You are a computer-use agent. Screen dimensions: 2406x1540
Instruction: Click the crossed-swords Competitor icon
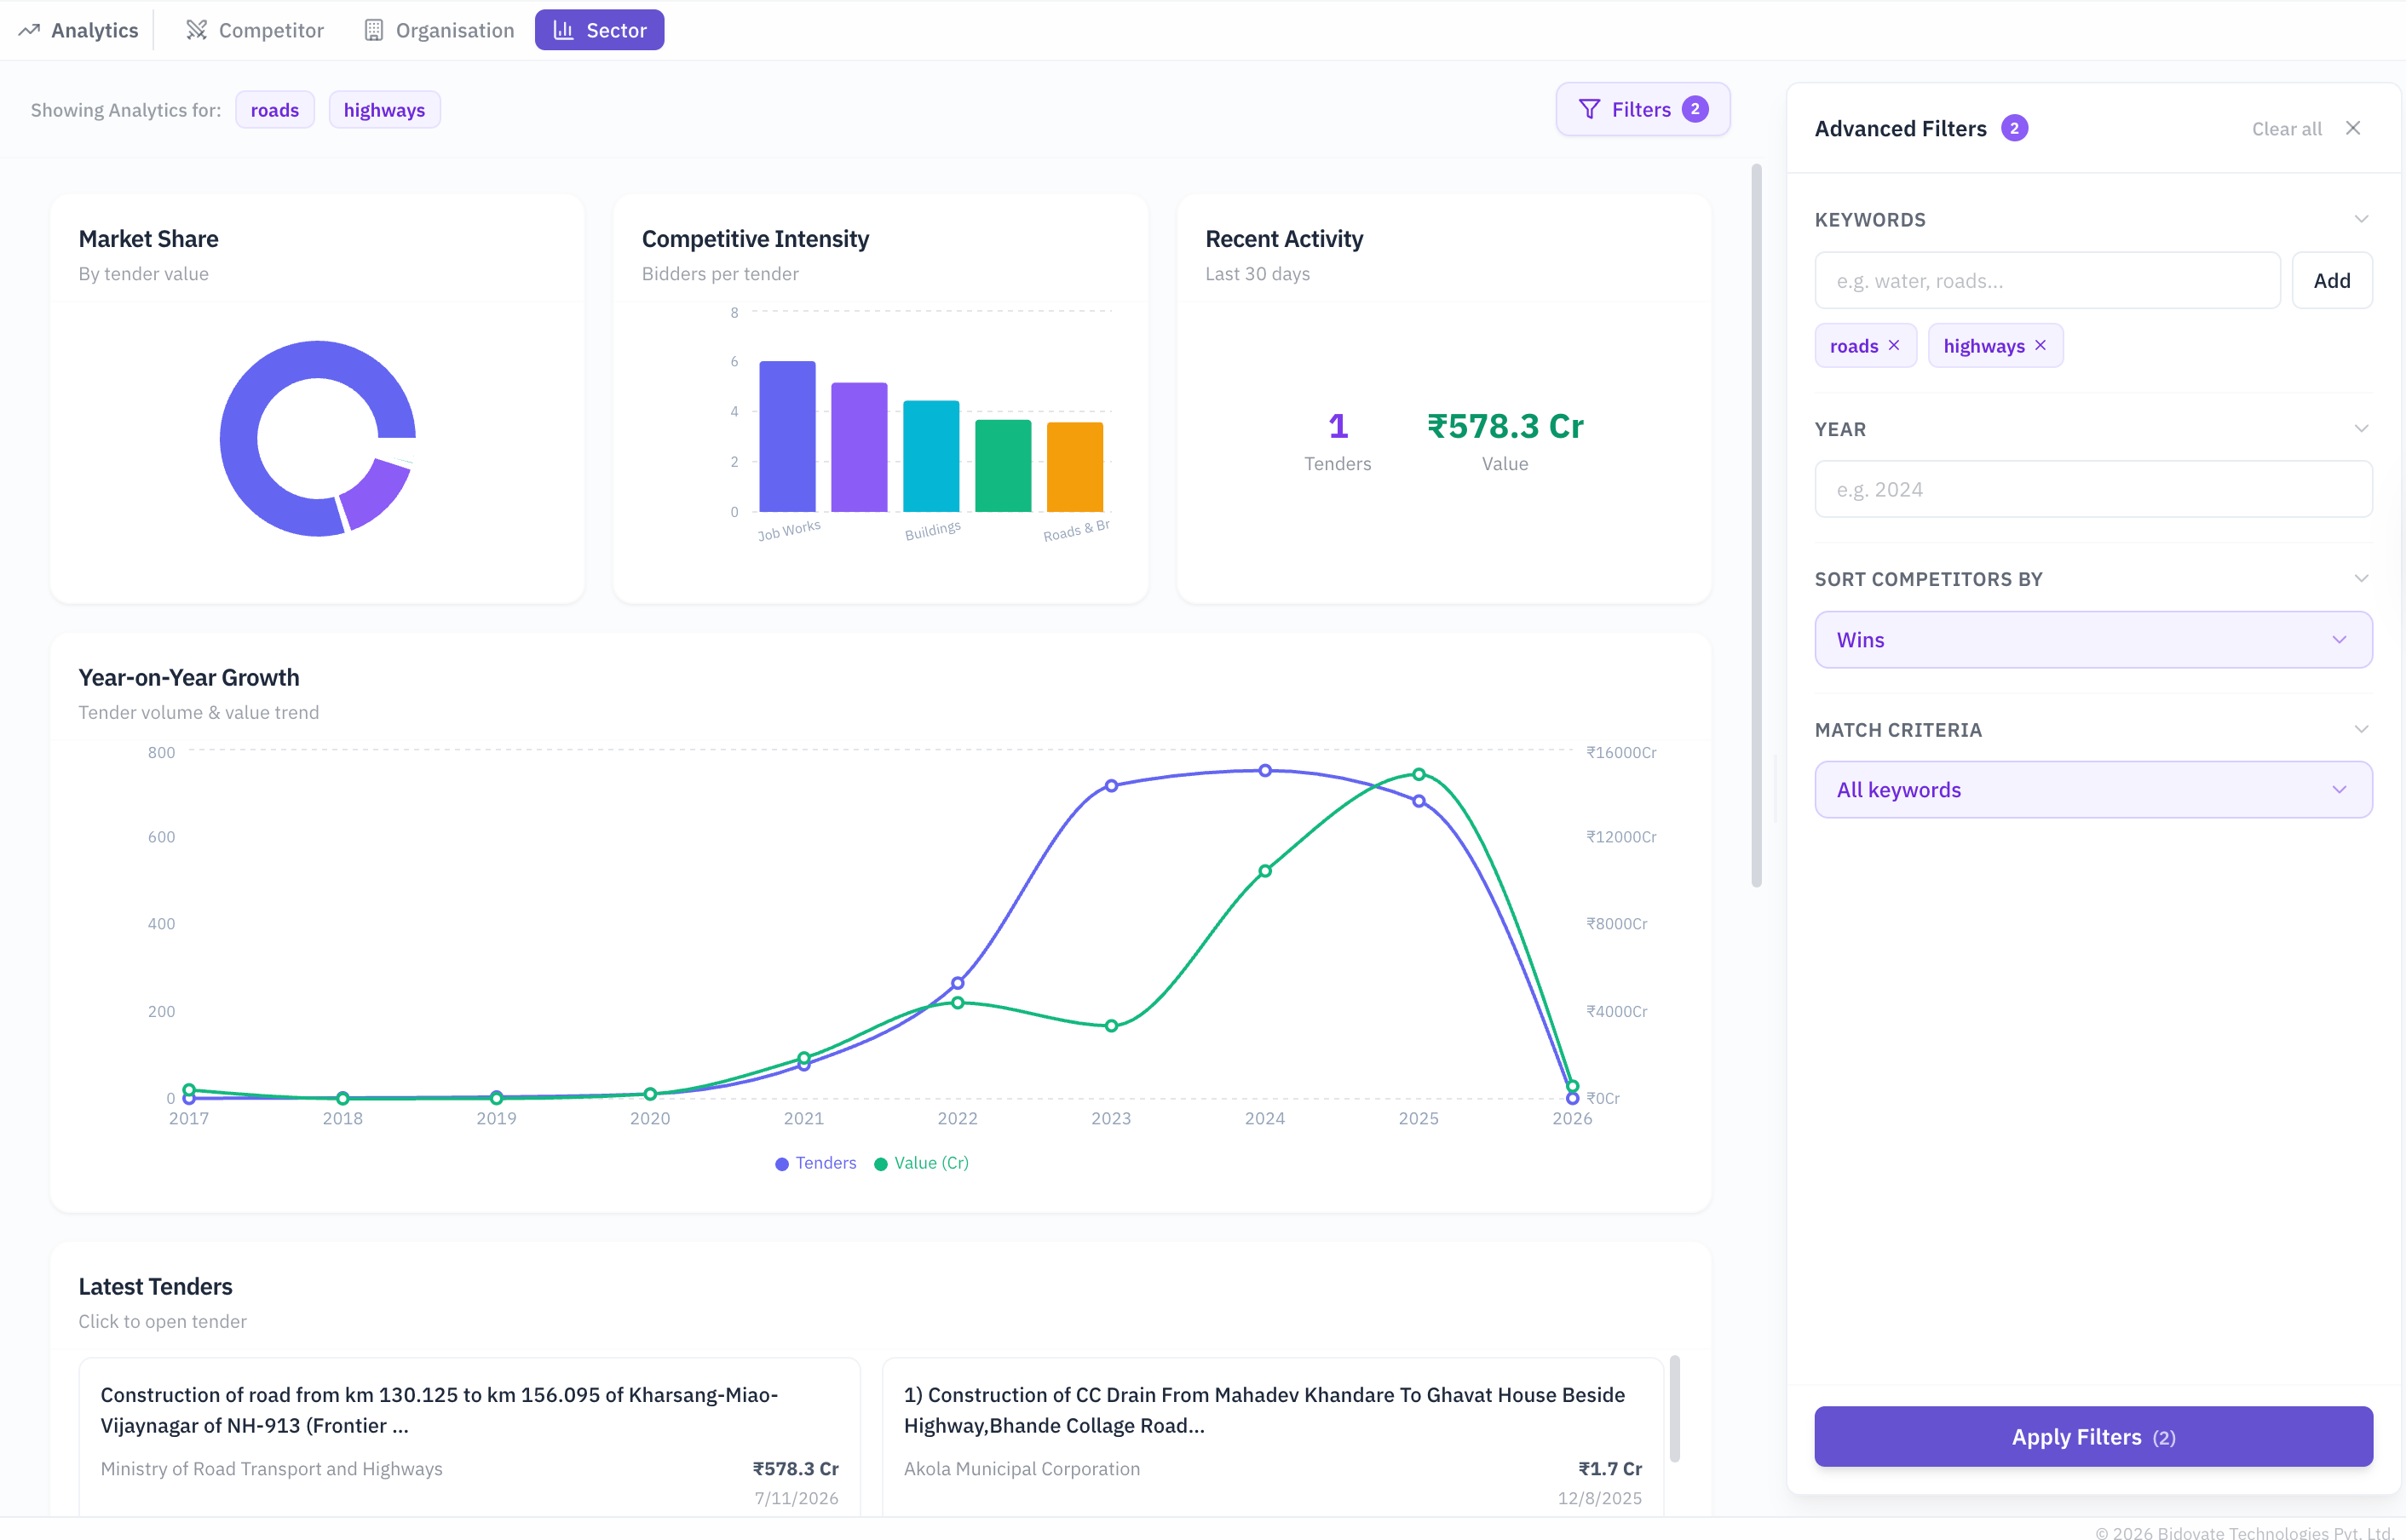196,30
